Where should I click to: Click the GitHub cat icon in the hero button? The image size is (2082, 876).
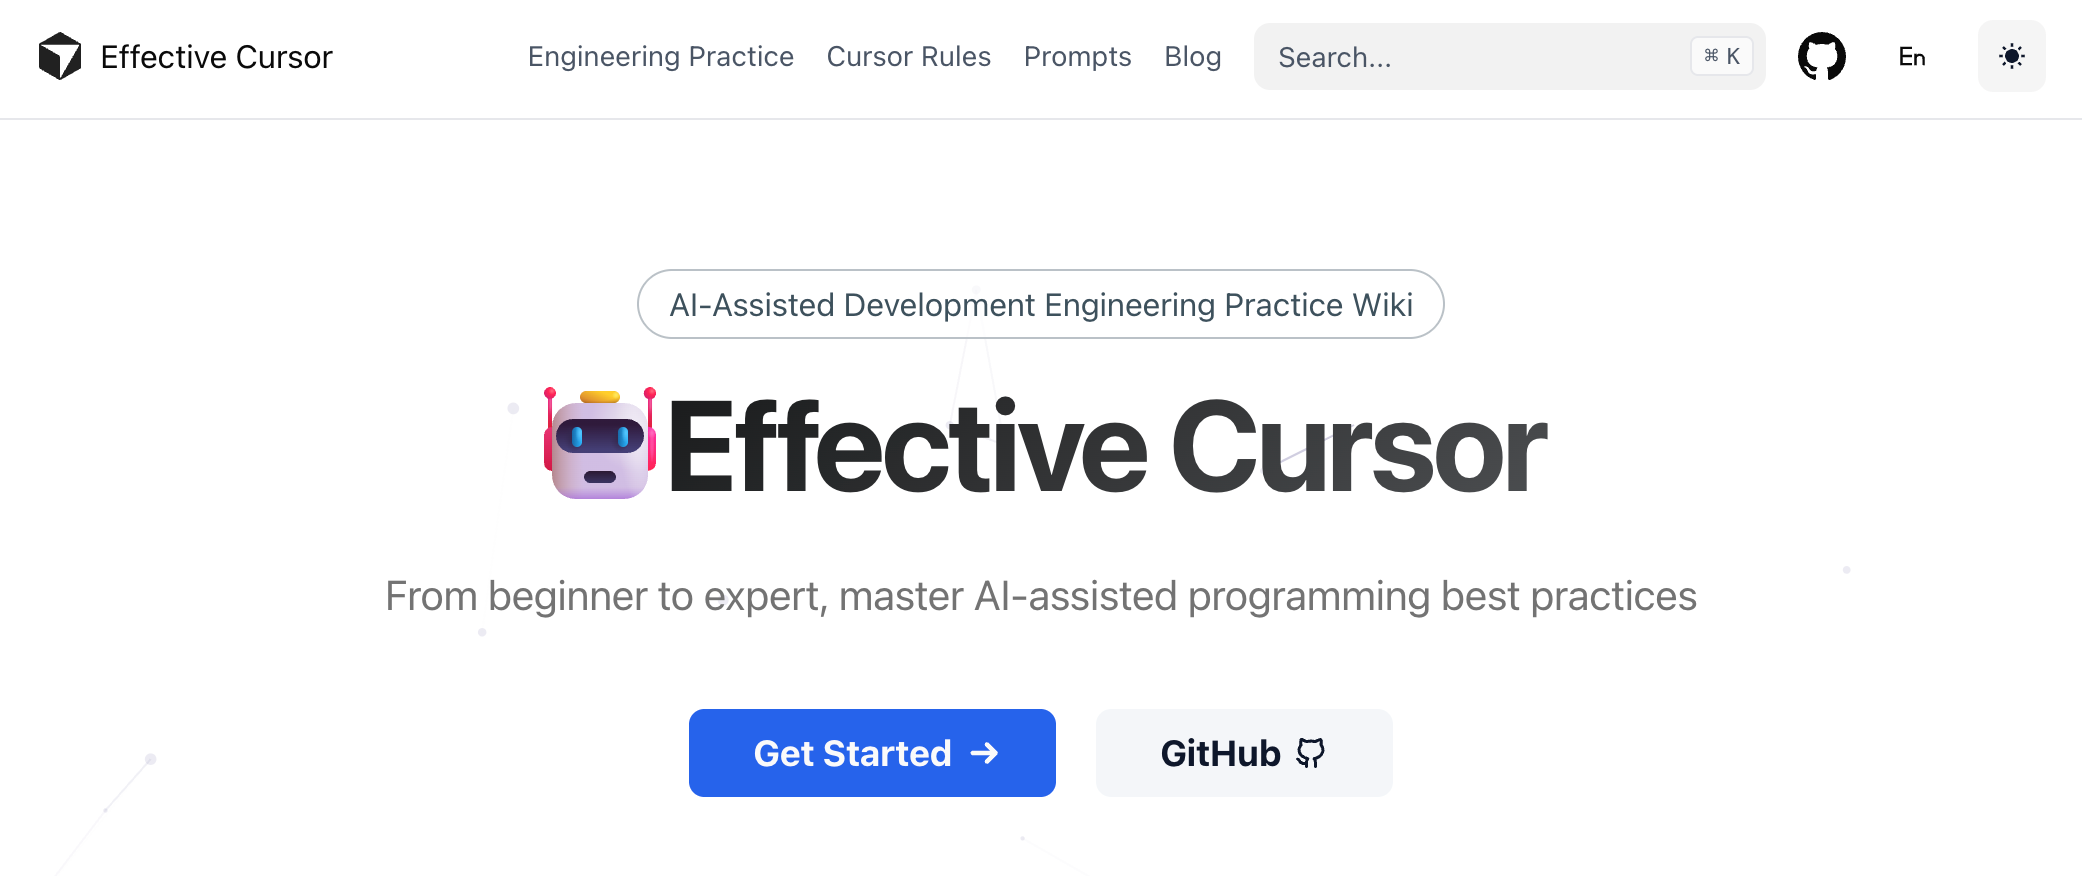click(x=1310, y=753)
